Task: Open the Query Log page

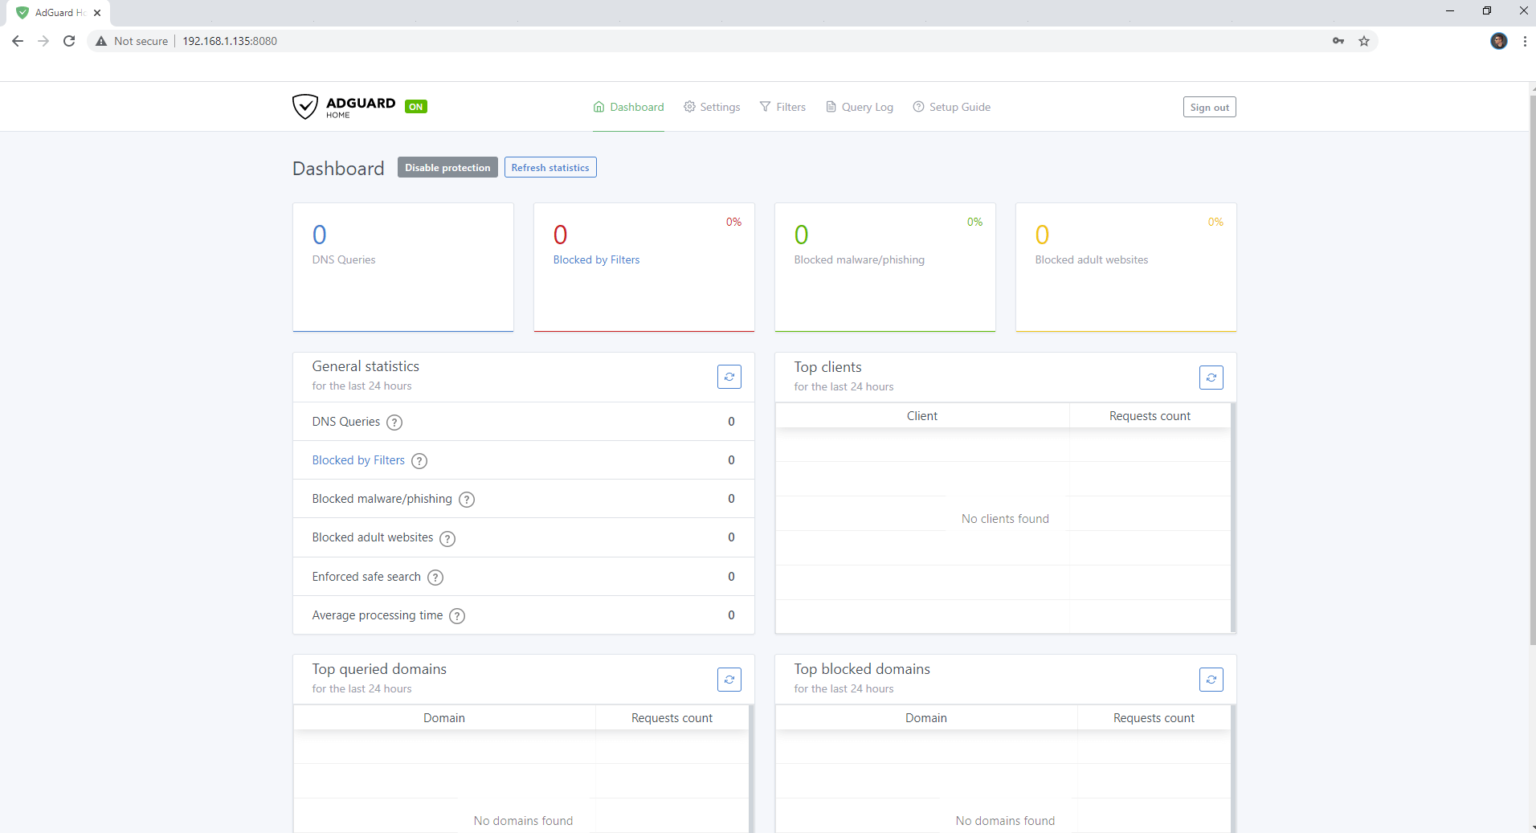Action: [859, 107]
